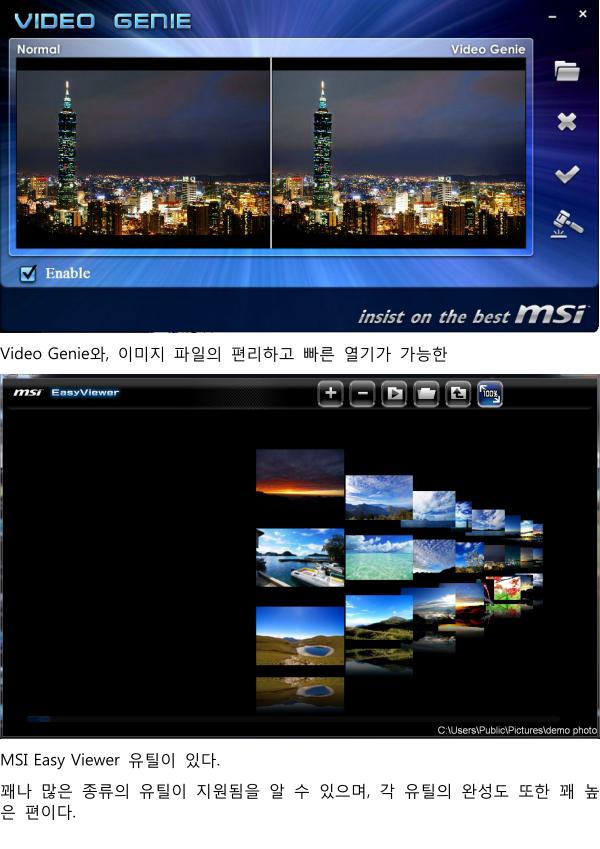Start slideshow with EasyViewer play button
The image size is (600, 849).
click(x=394, y=393)
